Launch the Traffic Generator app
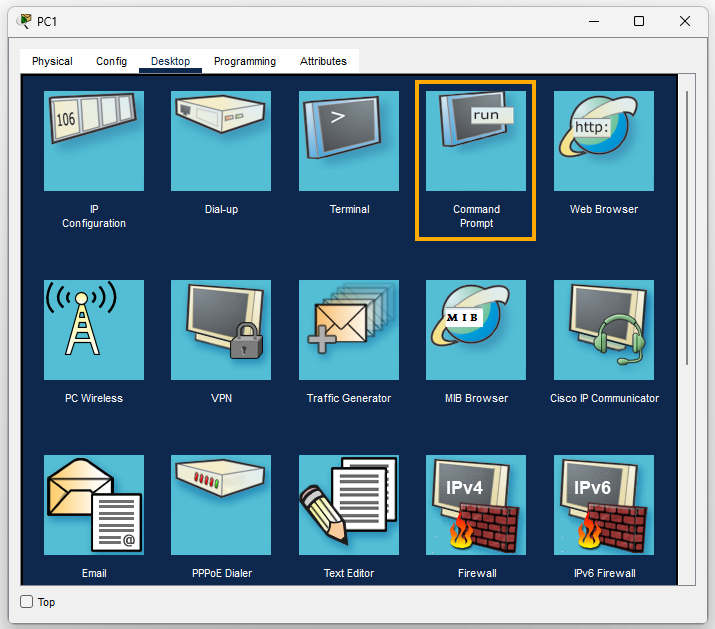The height and width of the screenshot is (629, 715). [349, 330]
